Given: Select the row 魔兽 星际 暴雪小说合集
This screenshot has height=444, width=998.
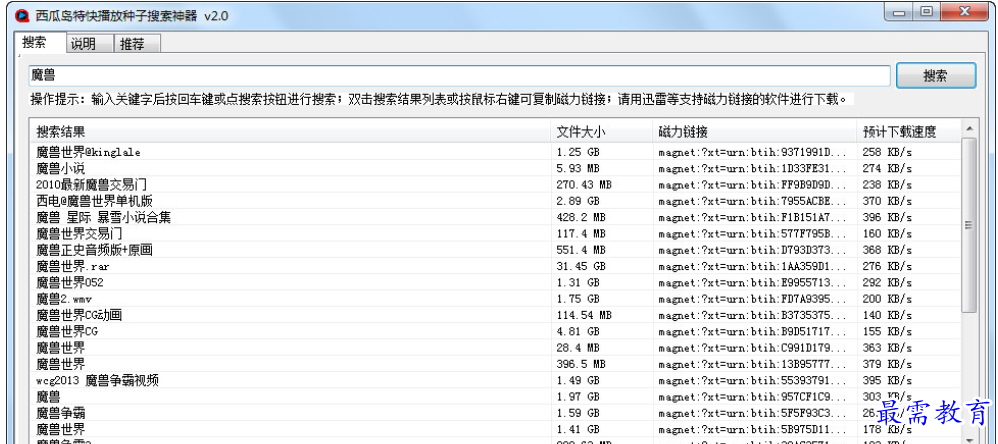Looking at the screenshot, I should 495,217.
